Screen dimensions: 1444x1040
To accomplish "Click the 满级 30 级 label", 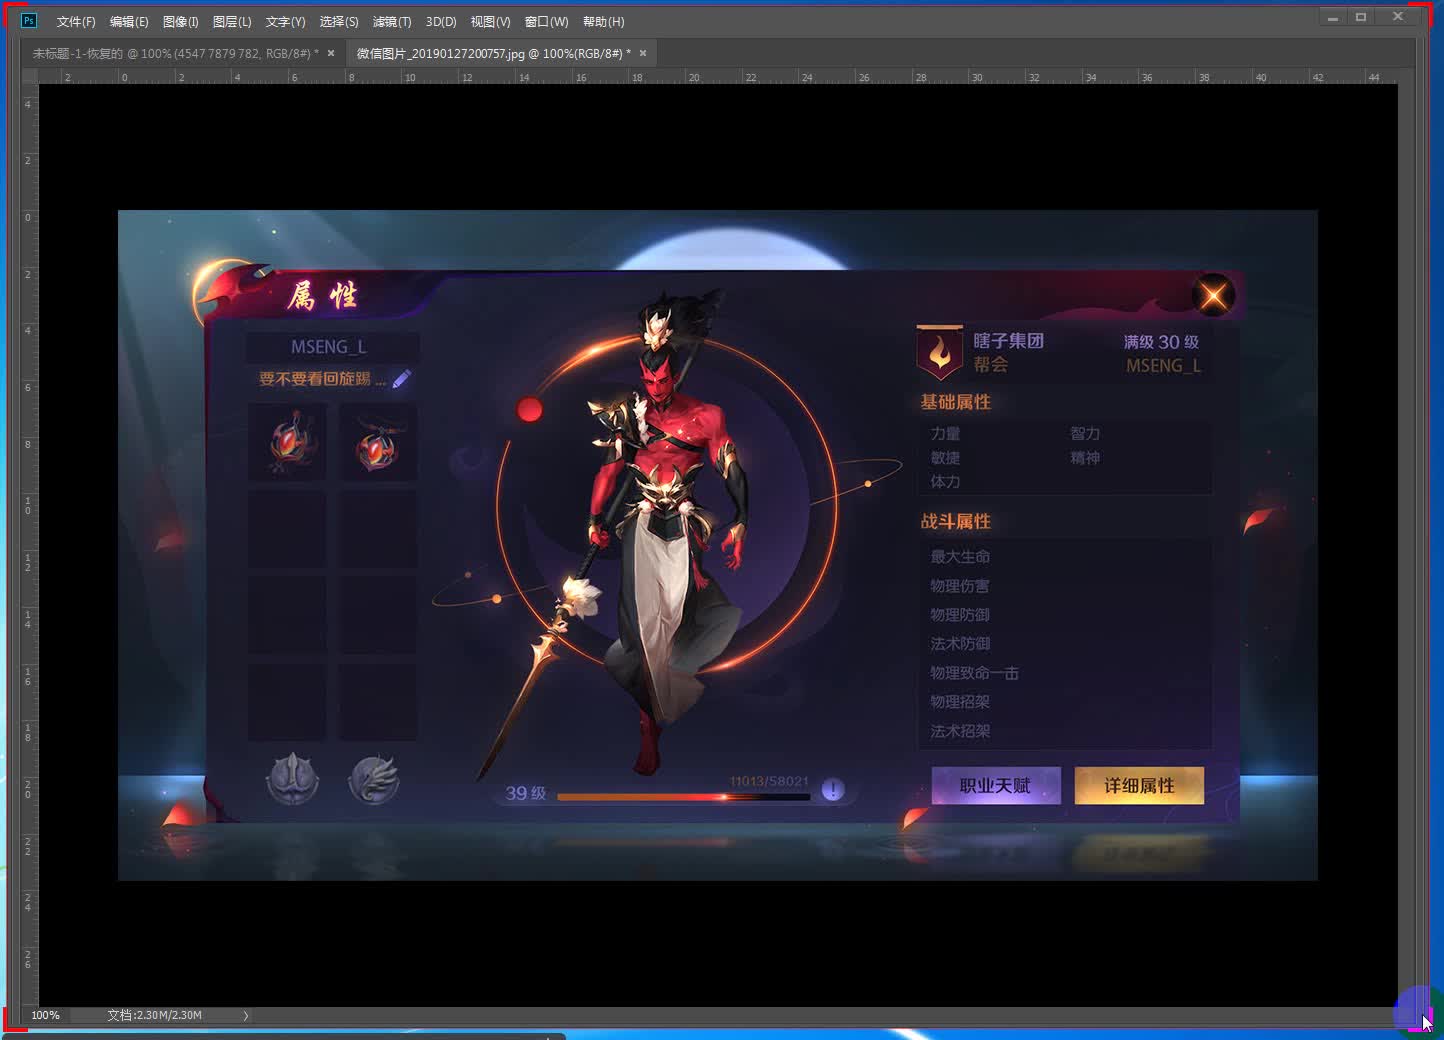I will [x=1161, y=342].
